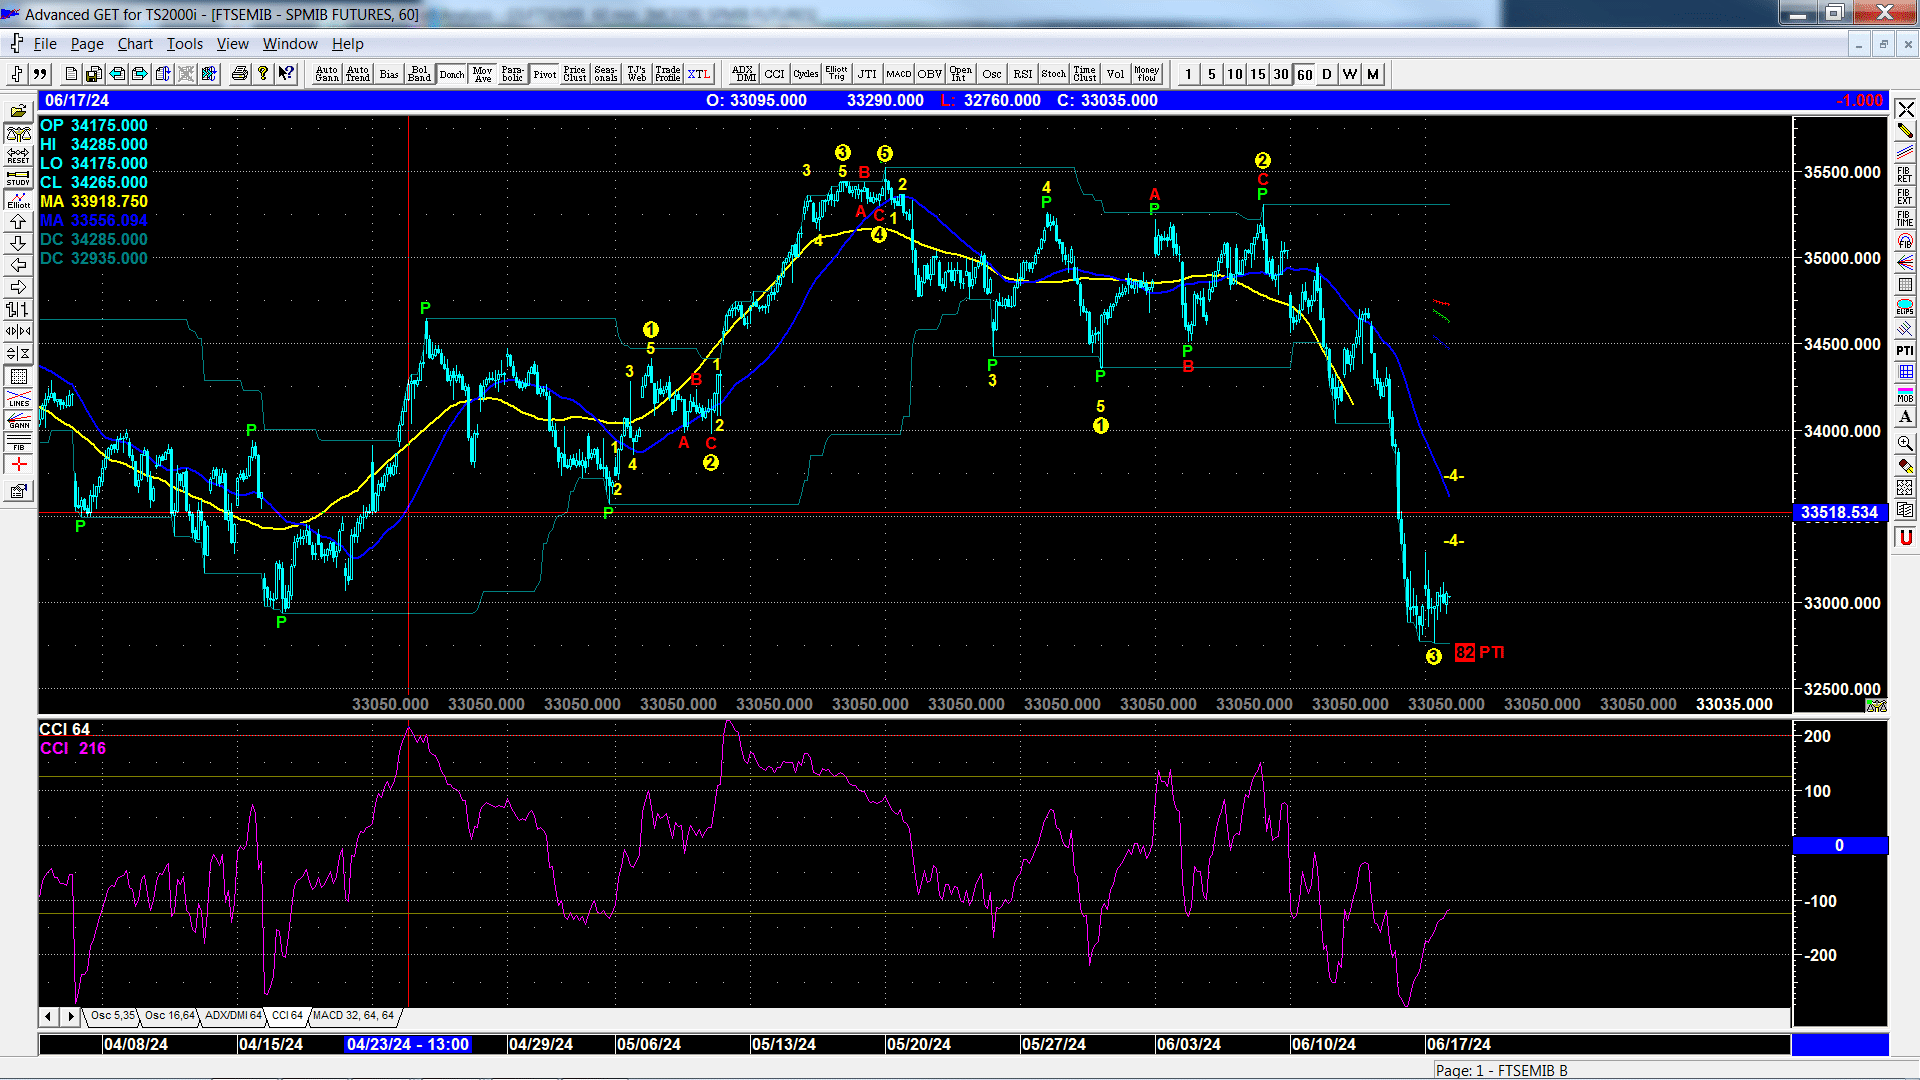Click the up arrow icon in sidebar
1920x1080 pixels.
tap(18, 221)
